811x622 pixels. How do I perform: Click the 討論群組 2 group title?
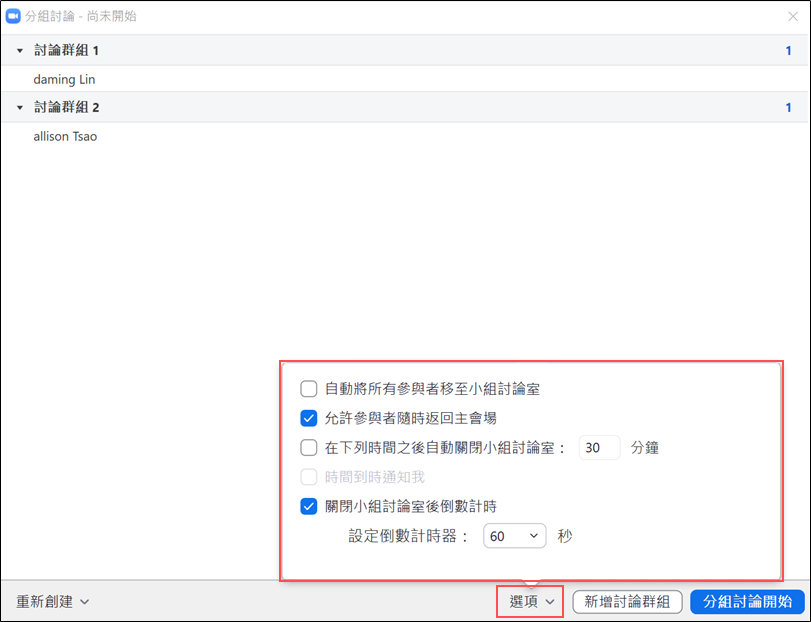[x=66, y=107]
